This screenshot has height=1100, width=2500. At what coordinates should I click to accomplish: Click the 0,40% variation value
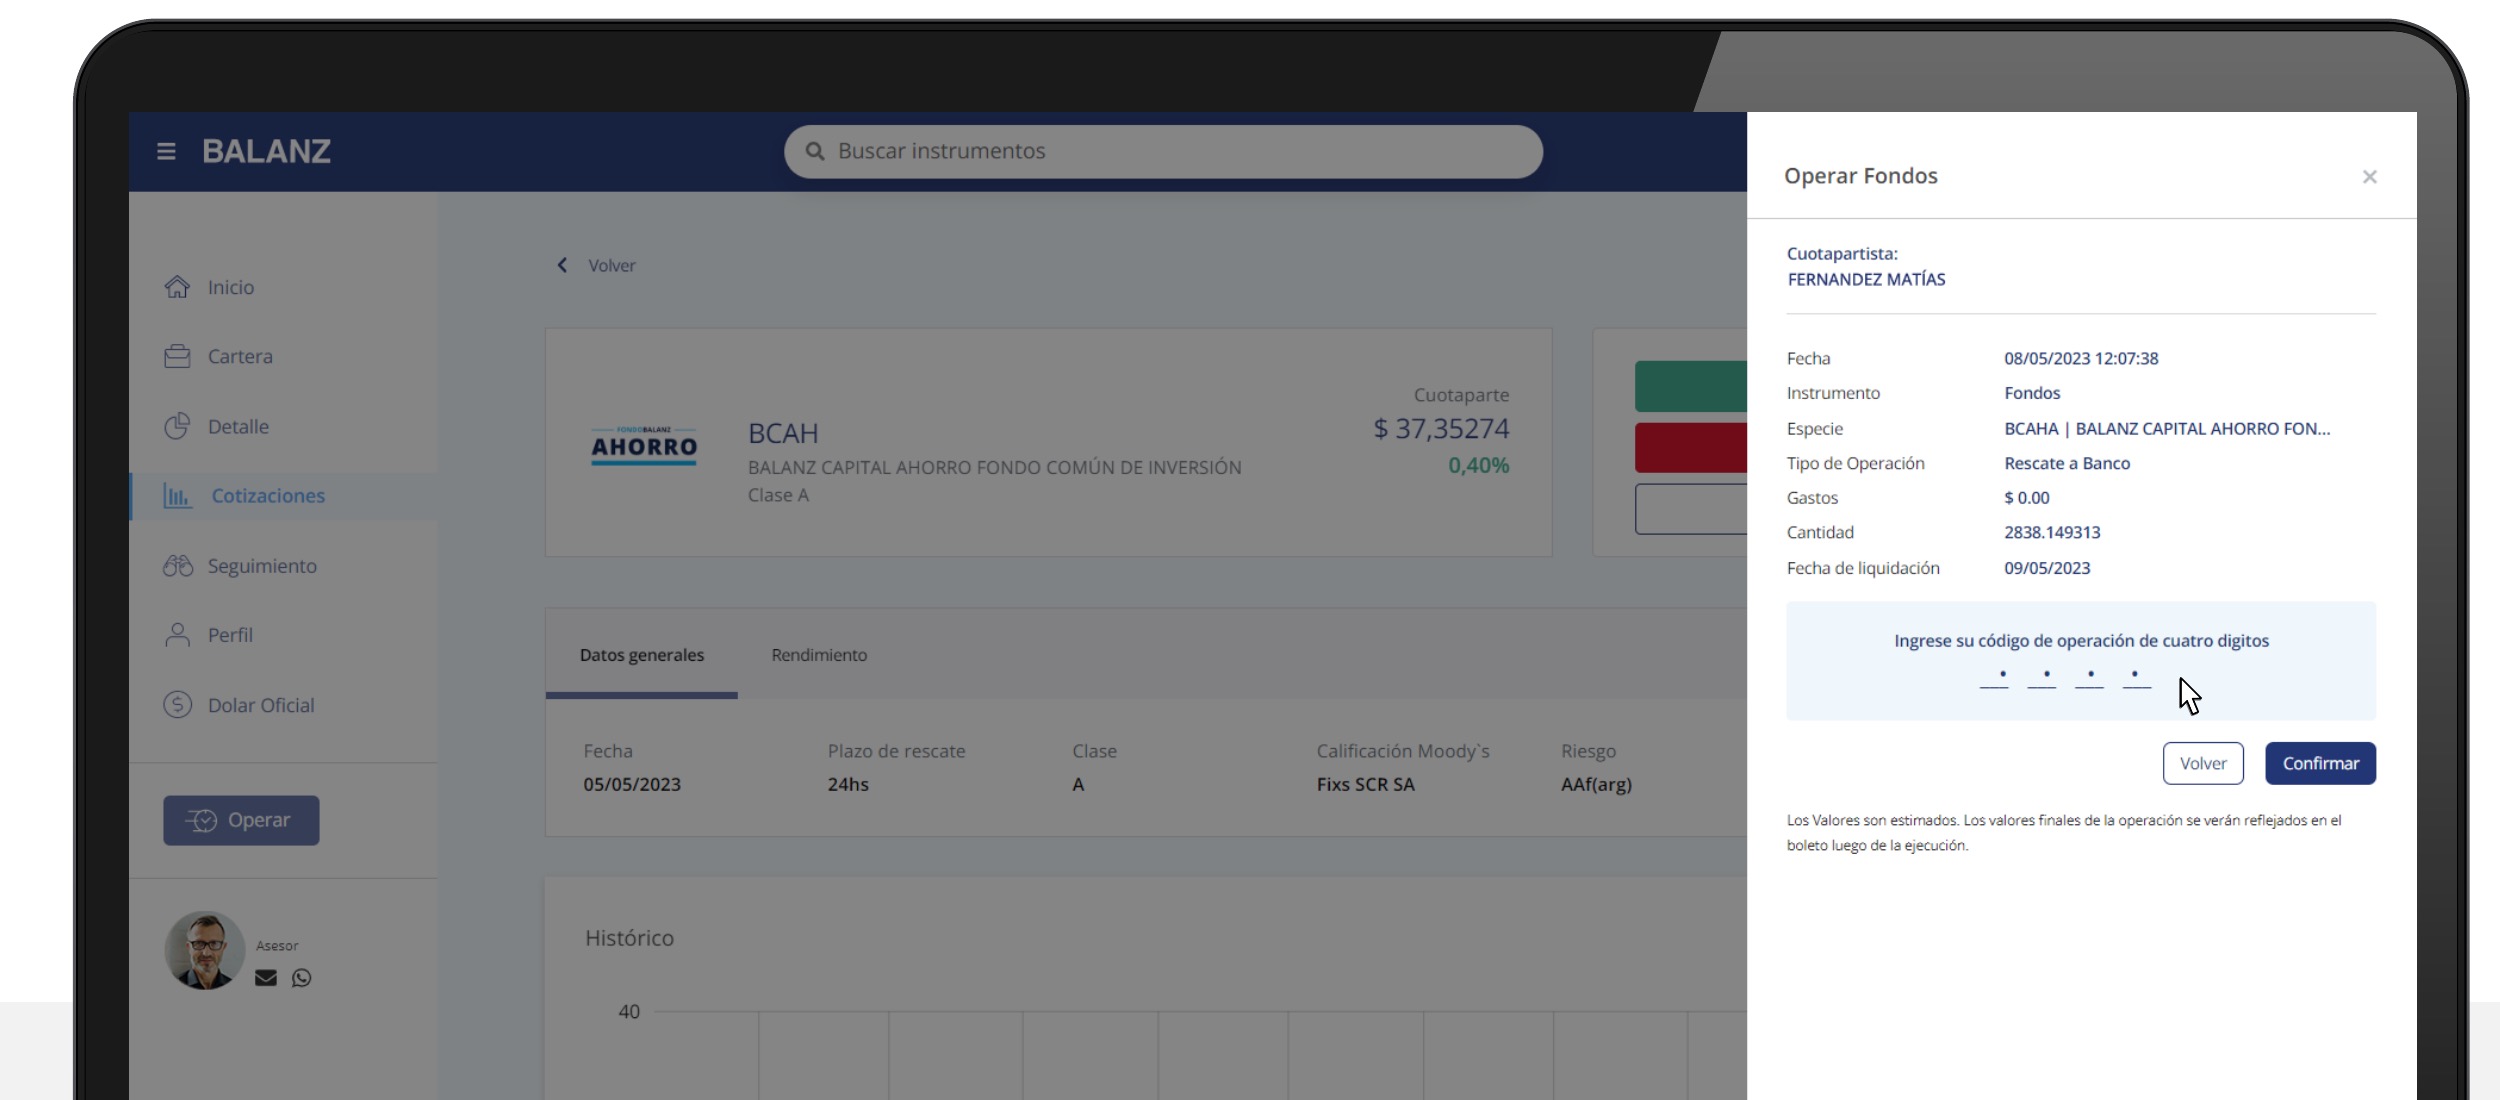point(1479,465)
